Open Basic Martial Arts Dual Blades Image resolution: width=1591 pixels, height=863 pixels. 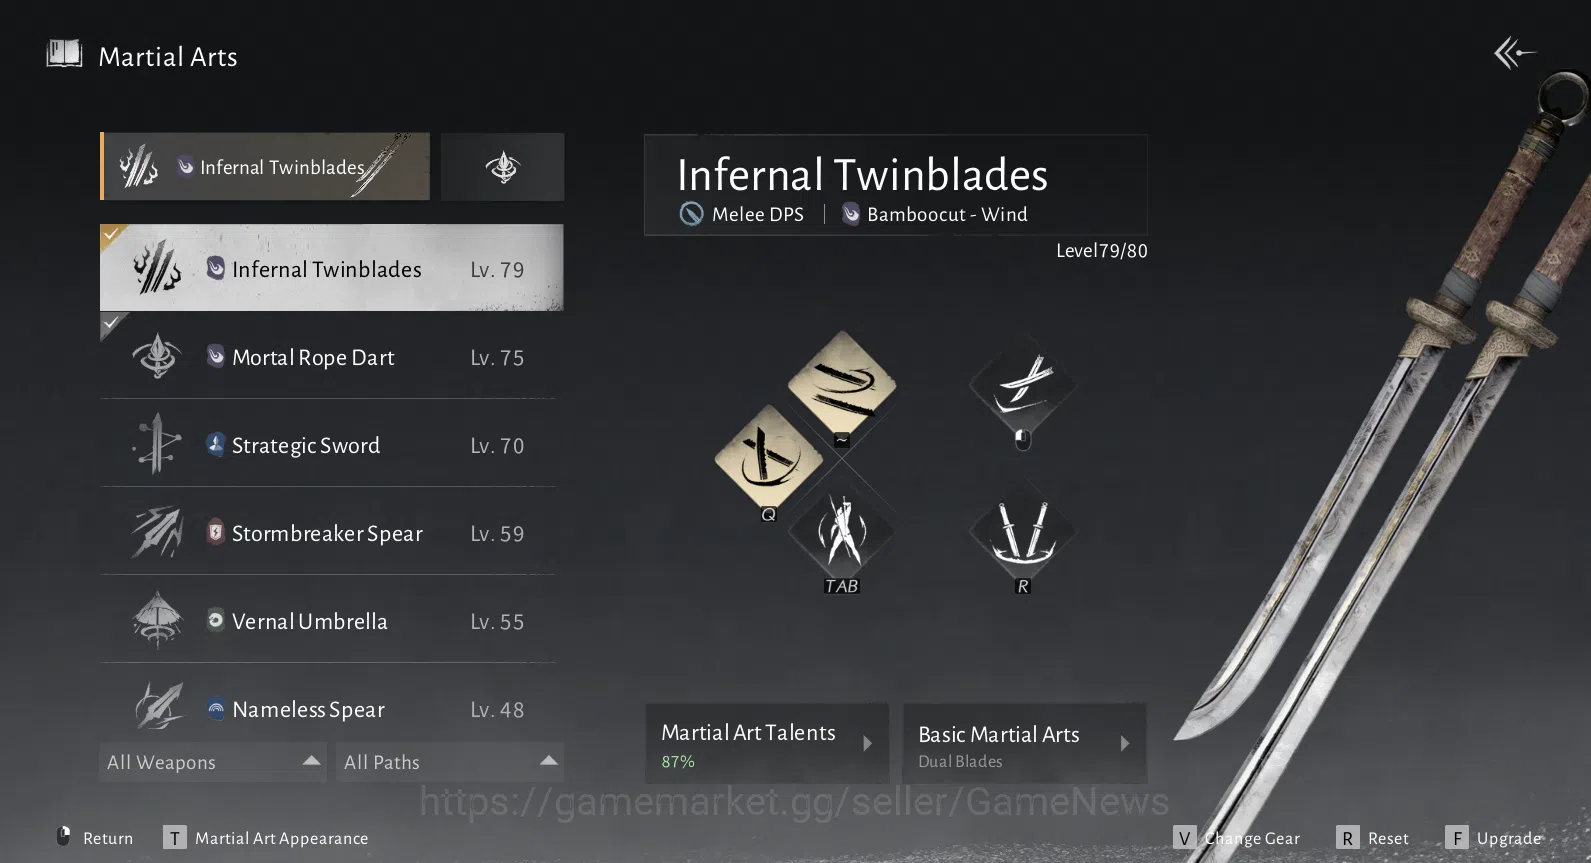(x=1024, y=744)
